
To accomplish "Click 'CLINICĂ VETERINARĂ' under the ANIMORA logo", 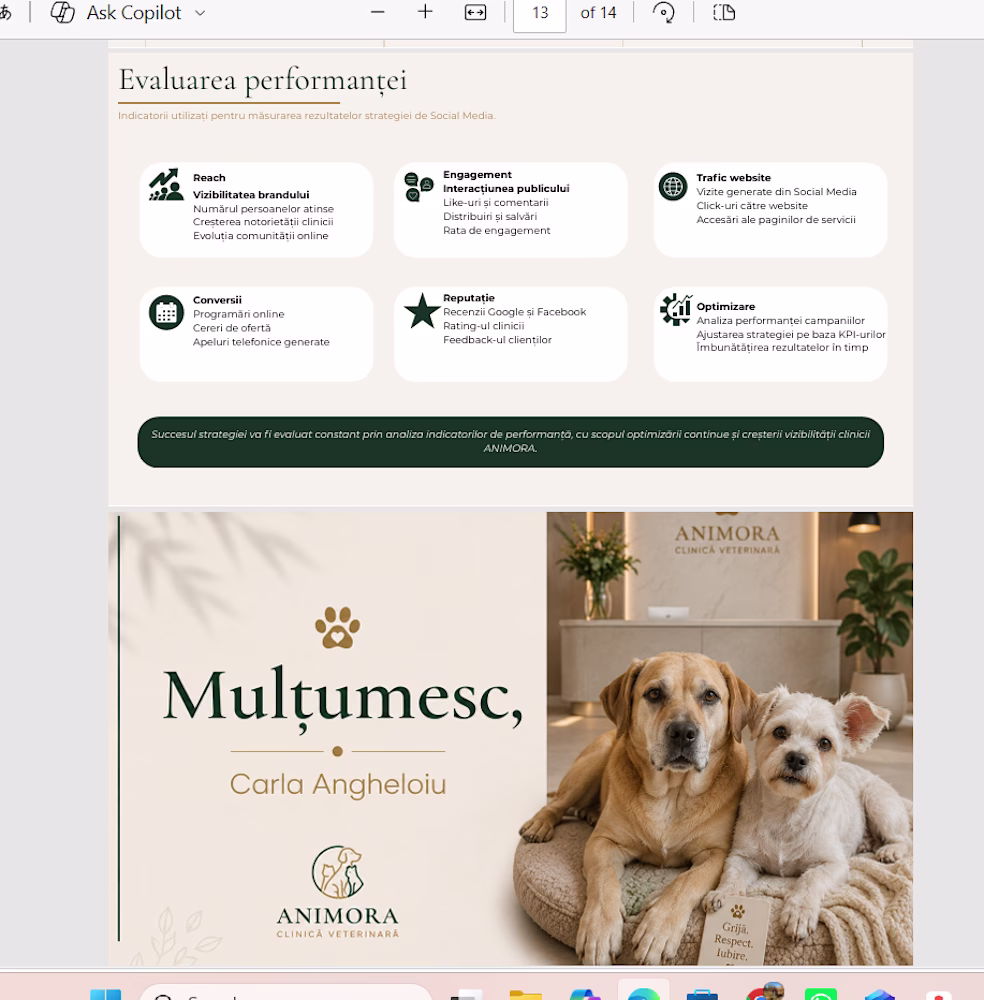I will [x=338, y=934].
